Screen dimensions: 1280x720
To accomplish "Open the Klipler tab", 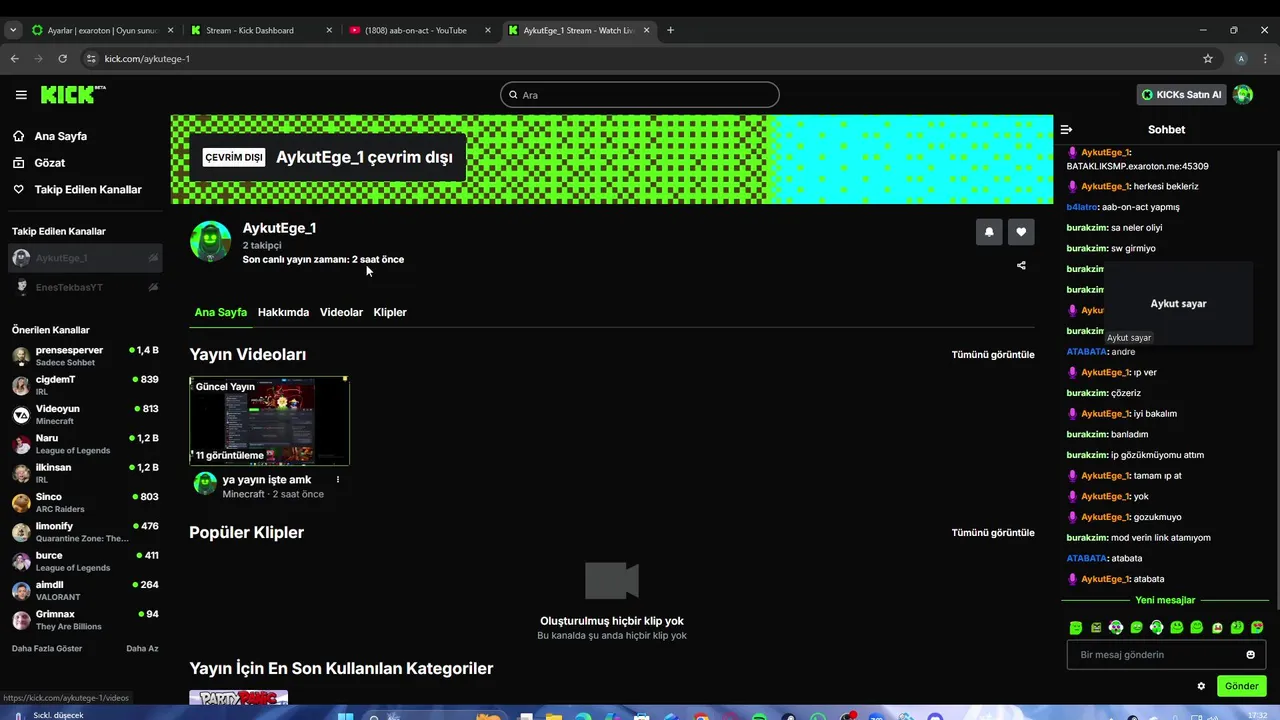I will (x=390, y=312).
